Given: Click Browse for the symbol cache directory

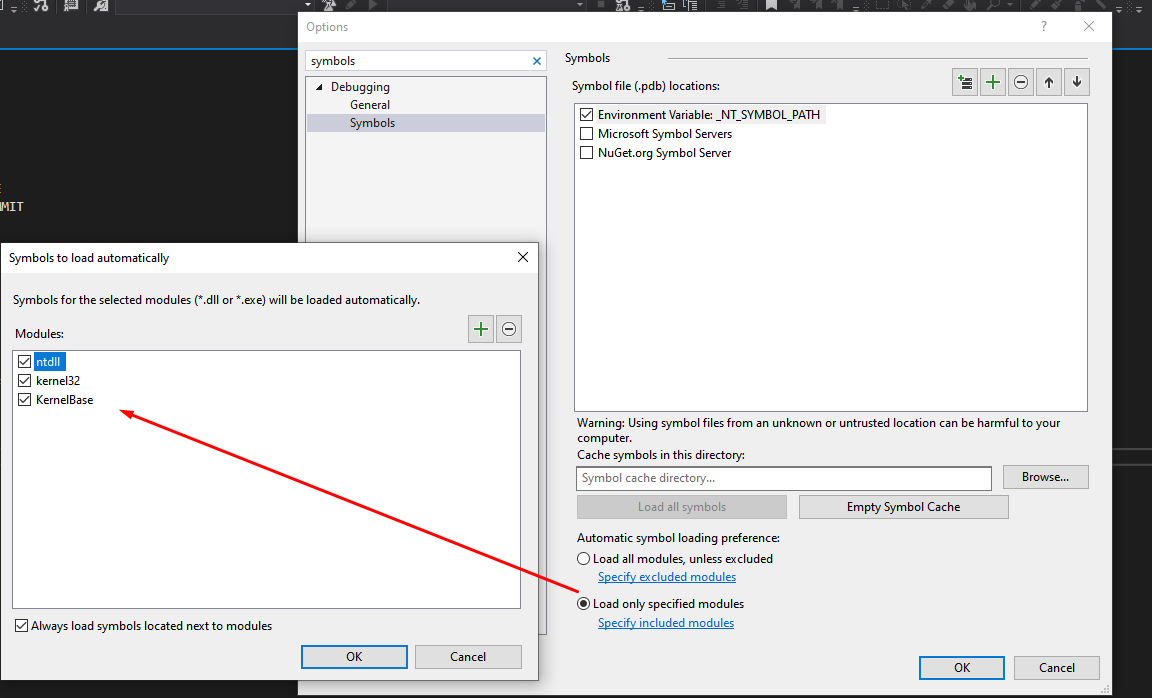Looking at the screenshot, I should pos(1045,478).
